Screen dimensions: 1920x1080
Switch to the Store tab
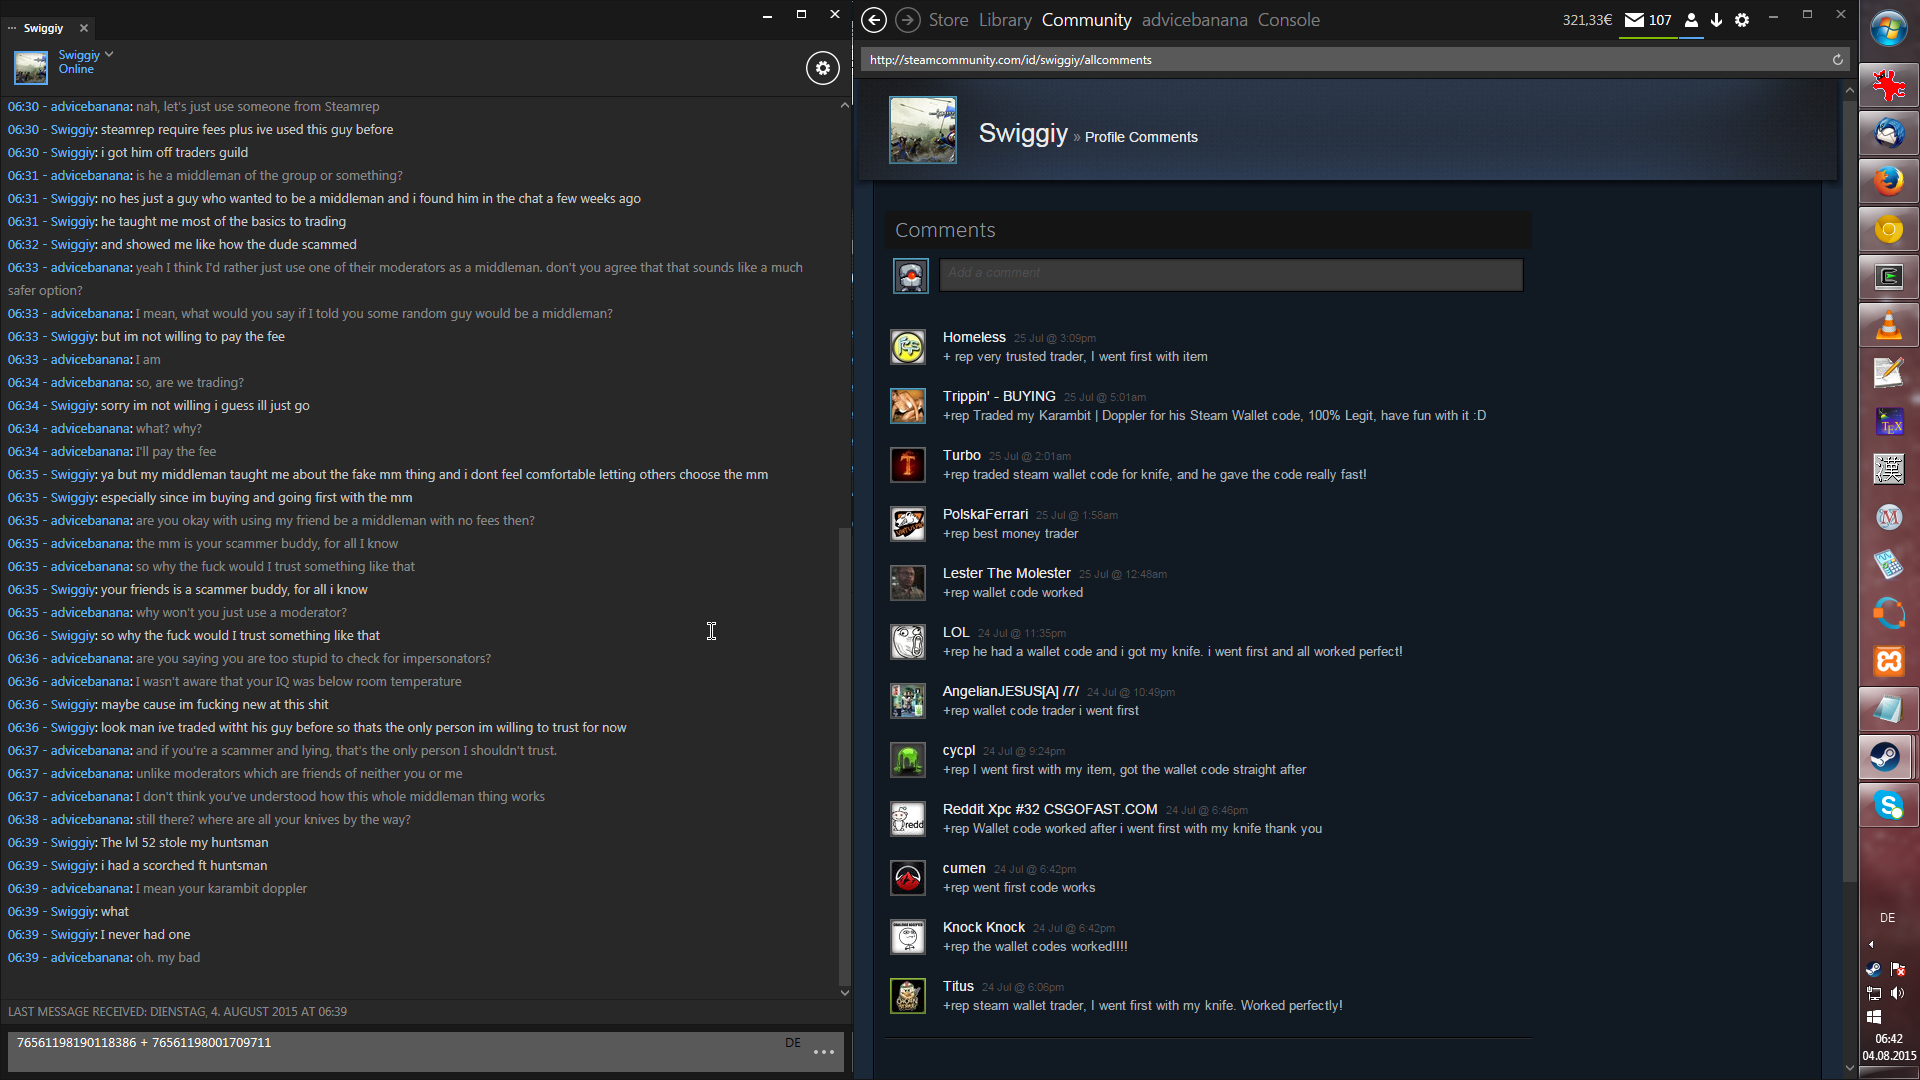(948, 20)
